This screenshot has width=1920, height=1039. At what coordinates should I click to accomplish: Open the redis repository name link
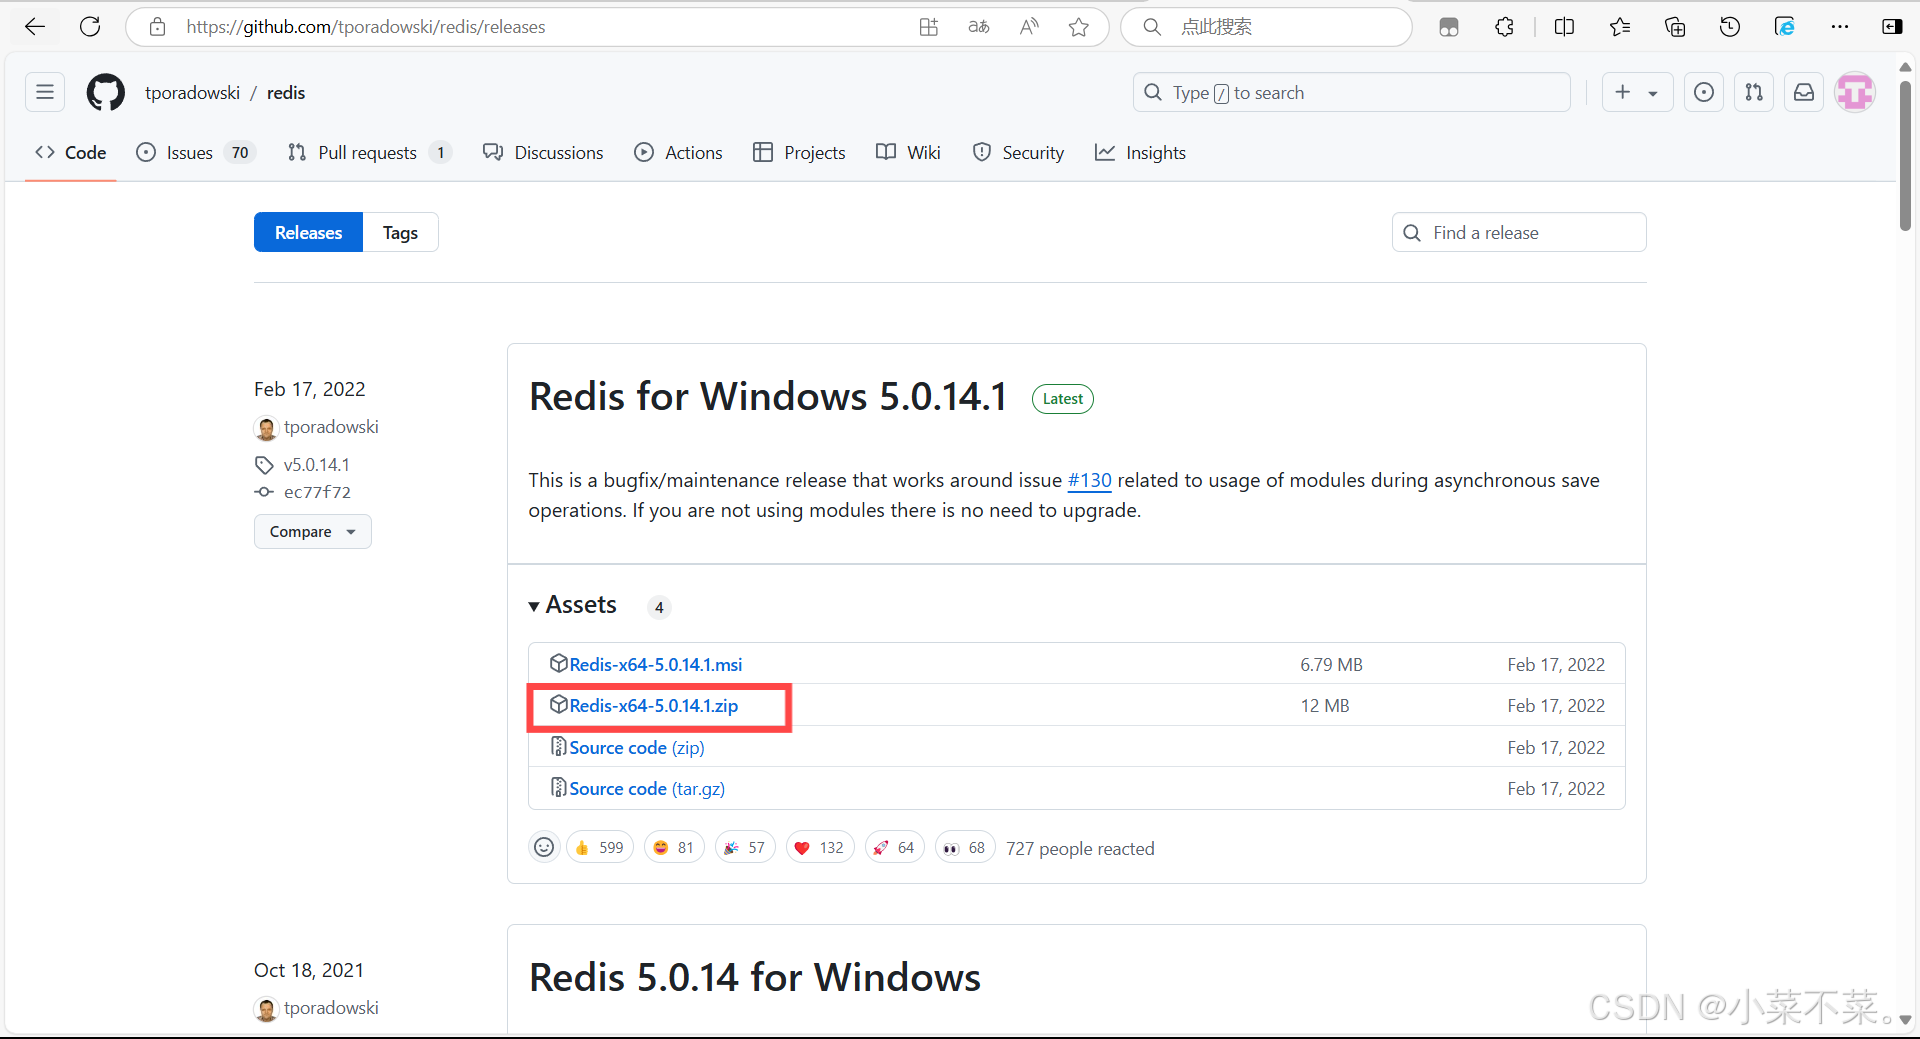pos(286,92)
